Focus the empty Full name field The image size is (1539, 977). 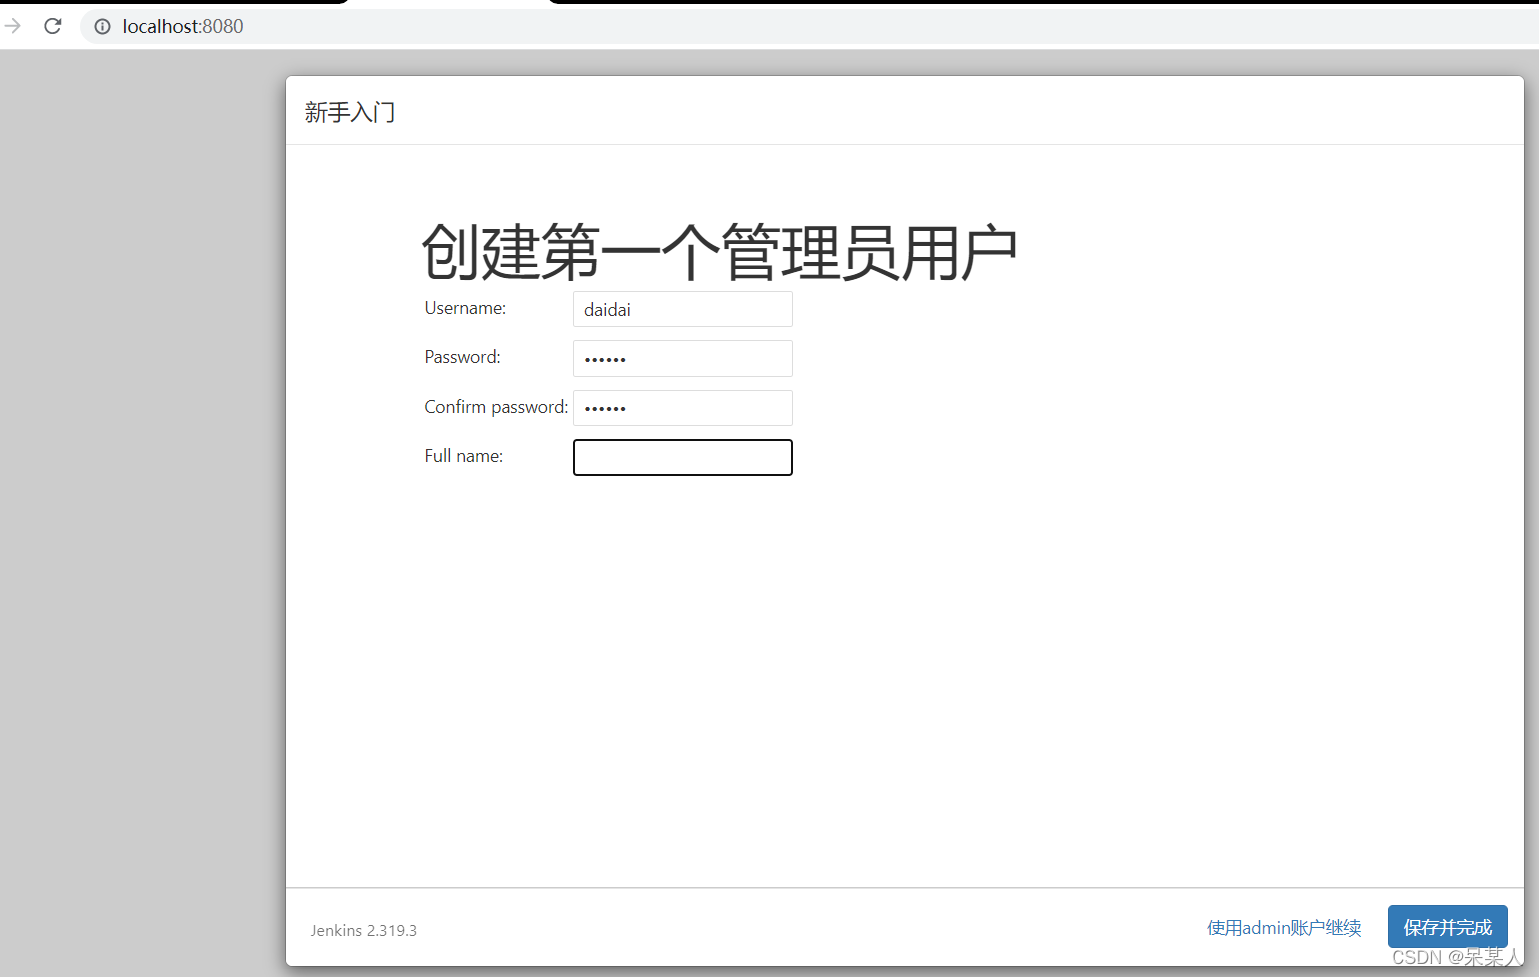point(683,457)
